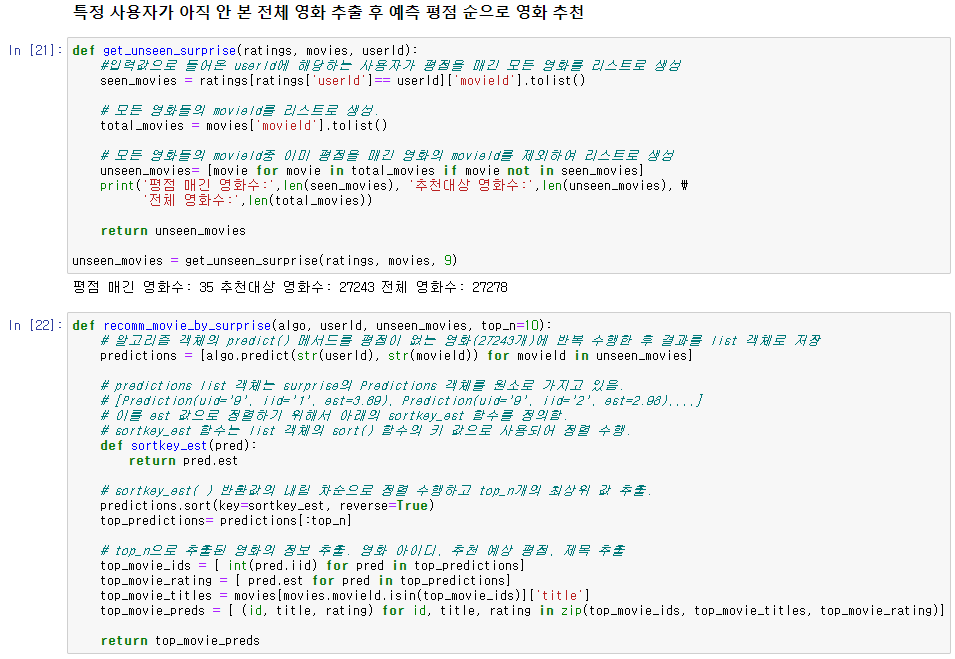
Task: Click the 'return unseen_movies' line
Action: pos(173,231)
